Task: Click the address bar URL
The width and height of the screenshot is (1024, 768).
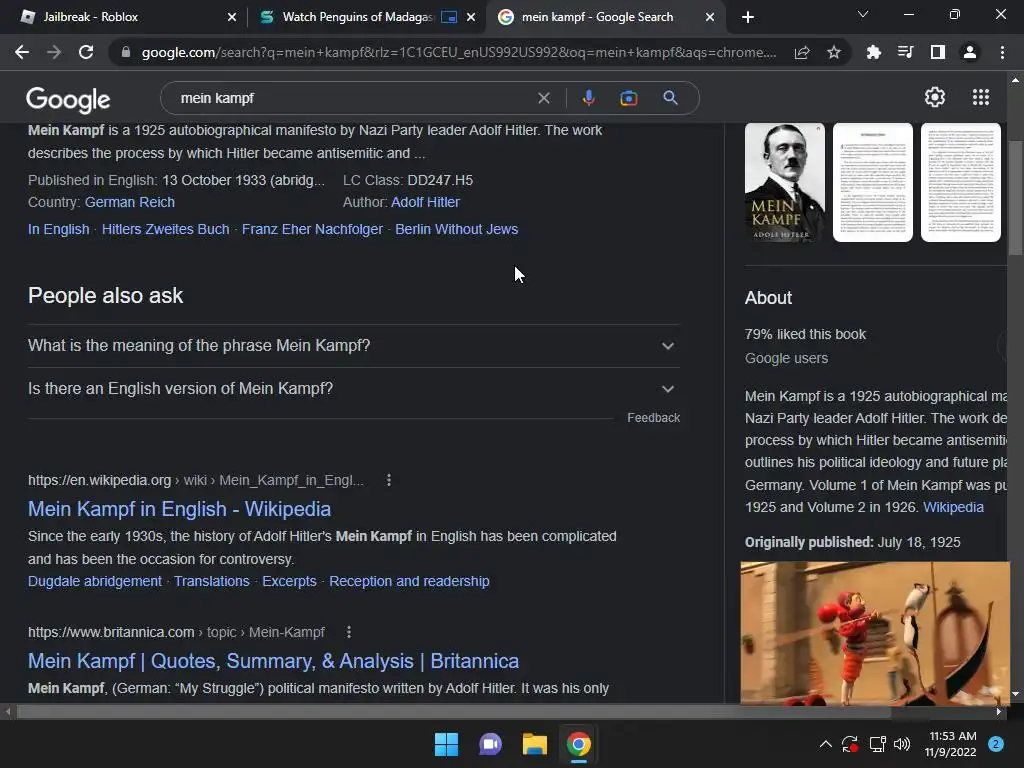Action: coord(458,52)
